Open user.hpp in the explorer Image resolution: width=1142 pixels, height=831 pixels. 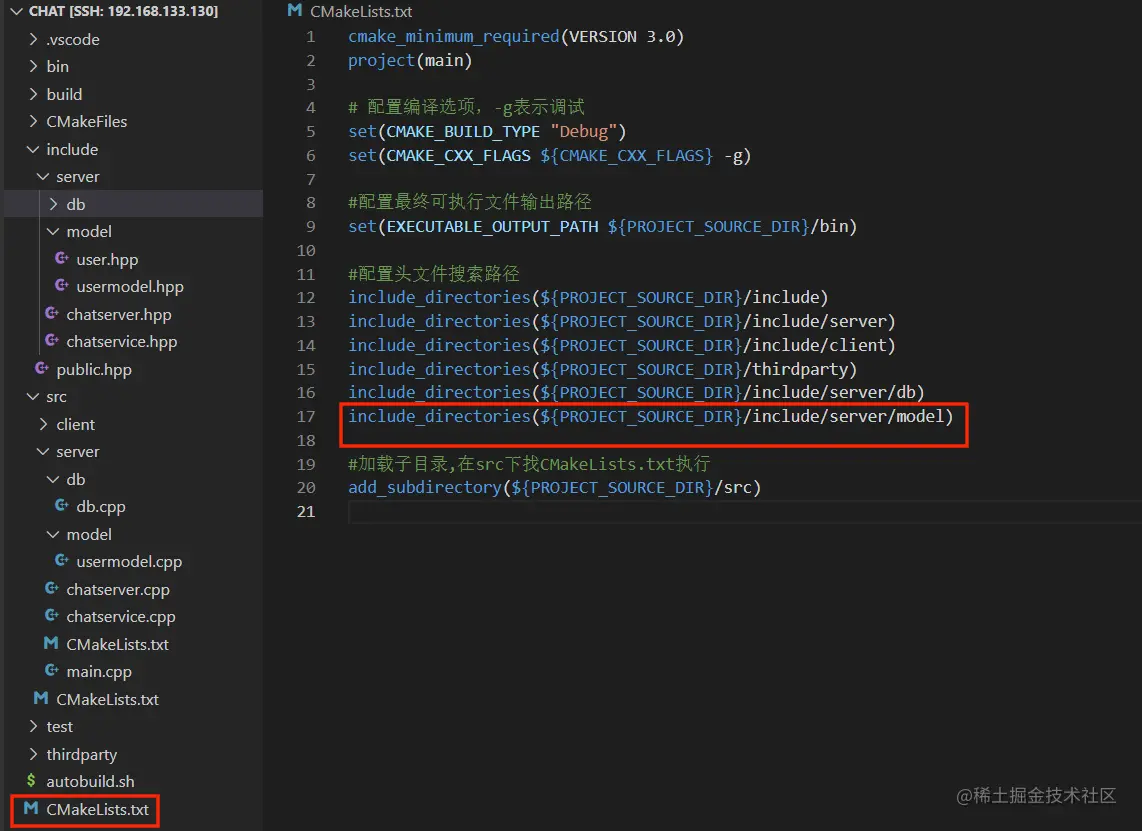point(107,259)
